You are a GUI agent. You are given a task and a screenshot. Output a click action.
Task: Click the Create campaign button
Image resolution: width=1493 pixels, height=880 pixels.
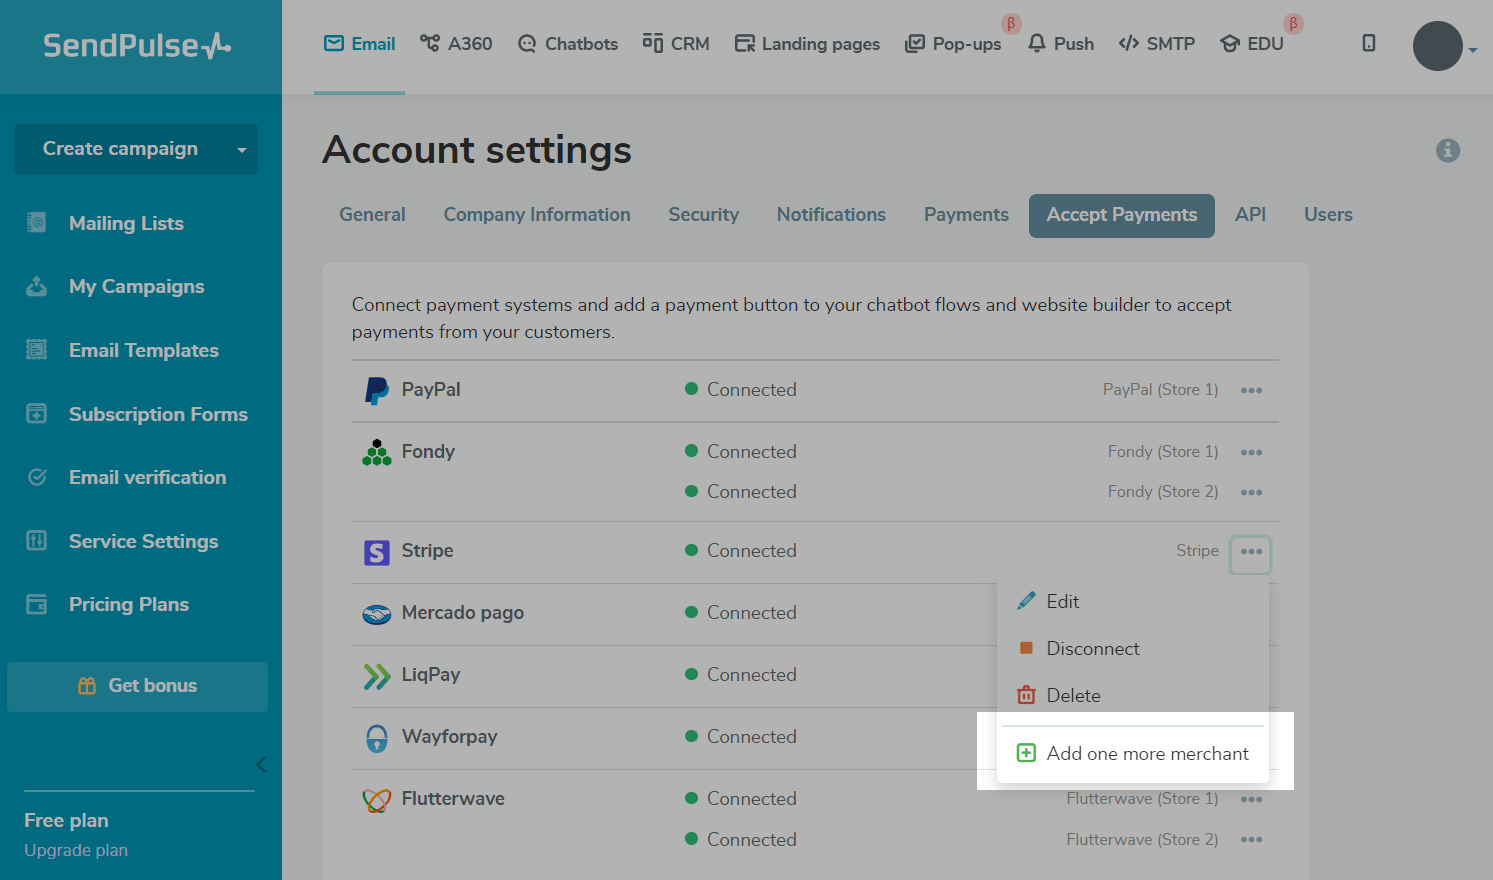coord(120,149)
